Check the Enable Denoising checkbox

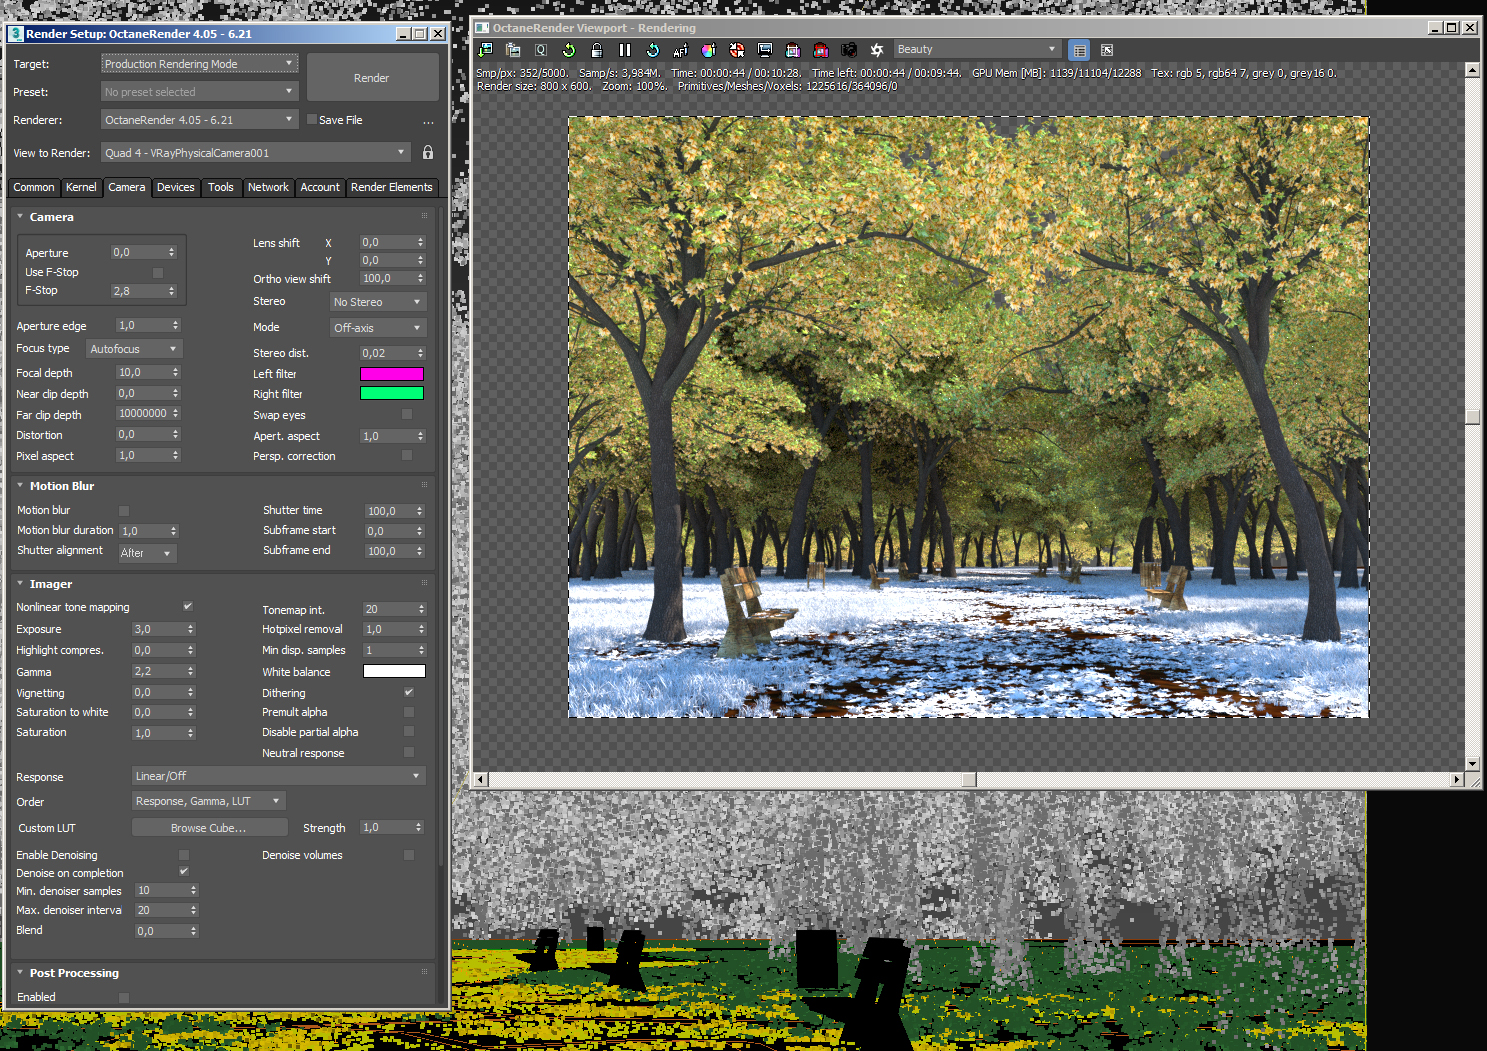pos(184,855)
